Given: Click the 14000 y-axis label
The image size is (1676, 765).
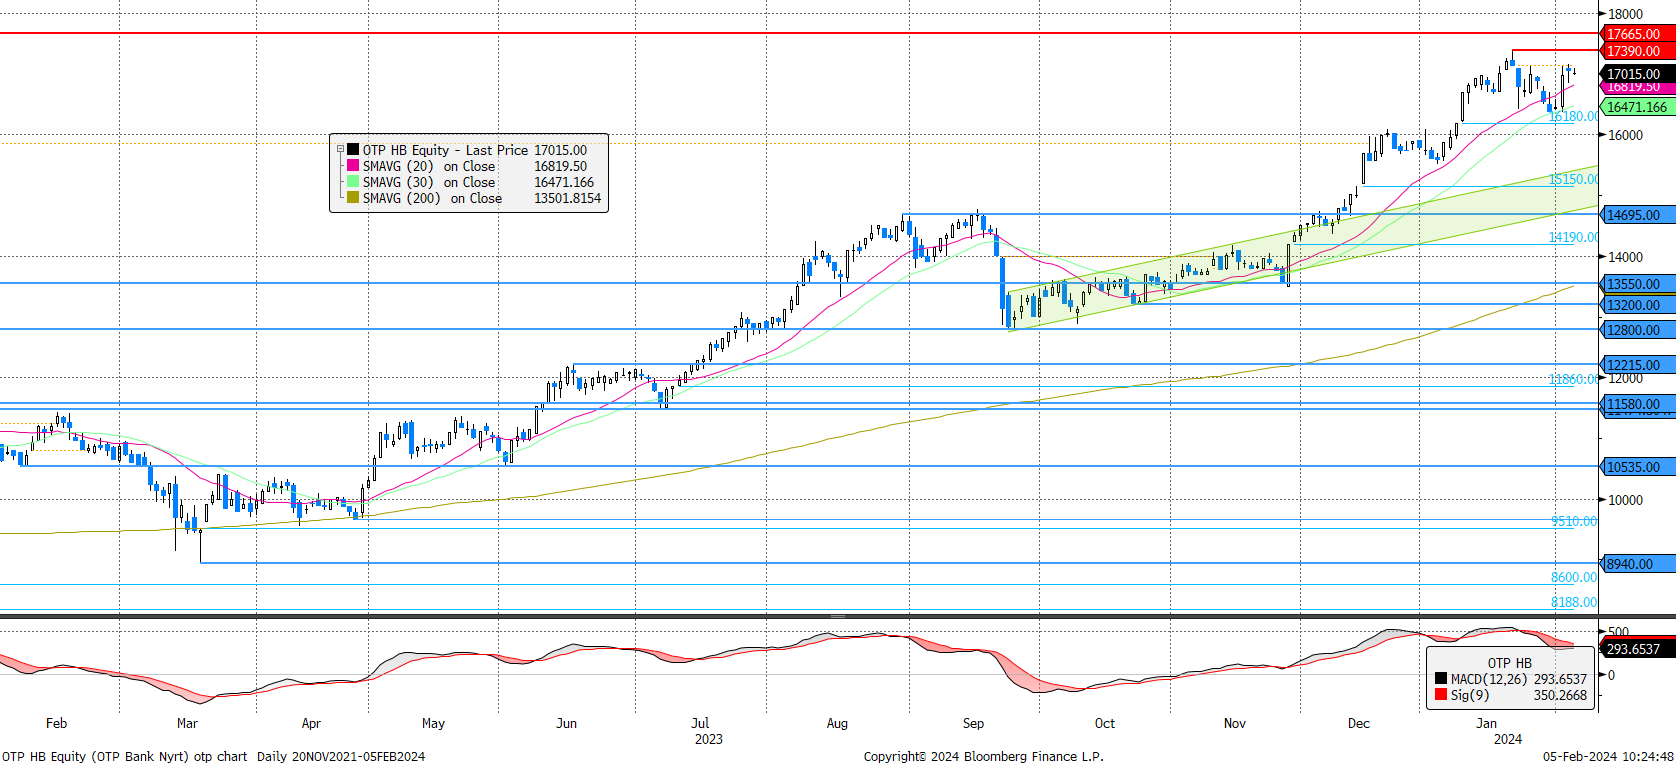Looking at the screenshot, I should coord(1625,257).
